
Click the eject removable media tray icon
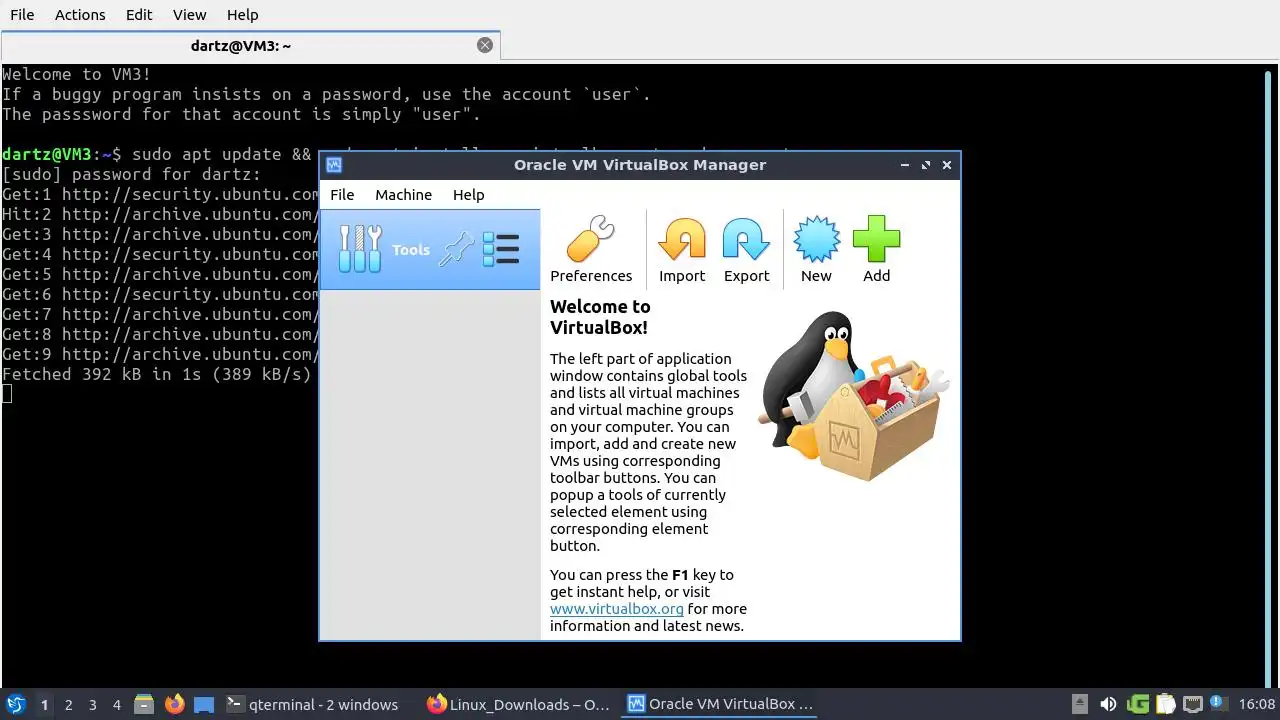pos(1079,704)
